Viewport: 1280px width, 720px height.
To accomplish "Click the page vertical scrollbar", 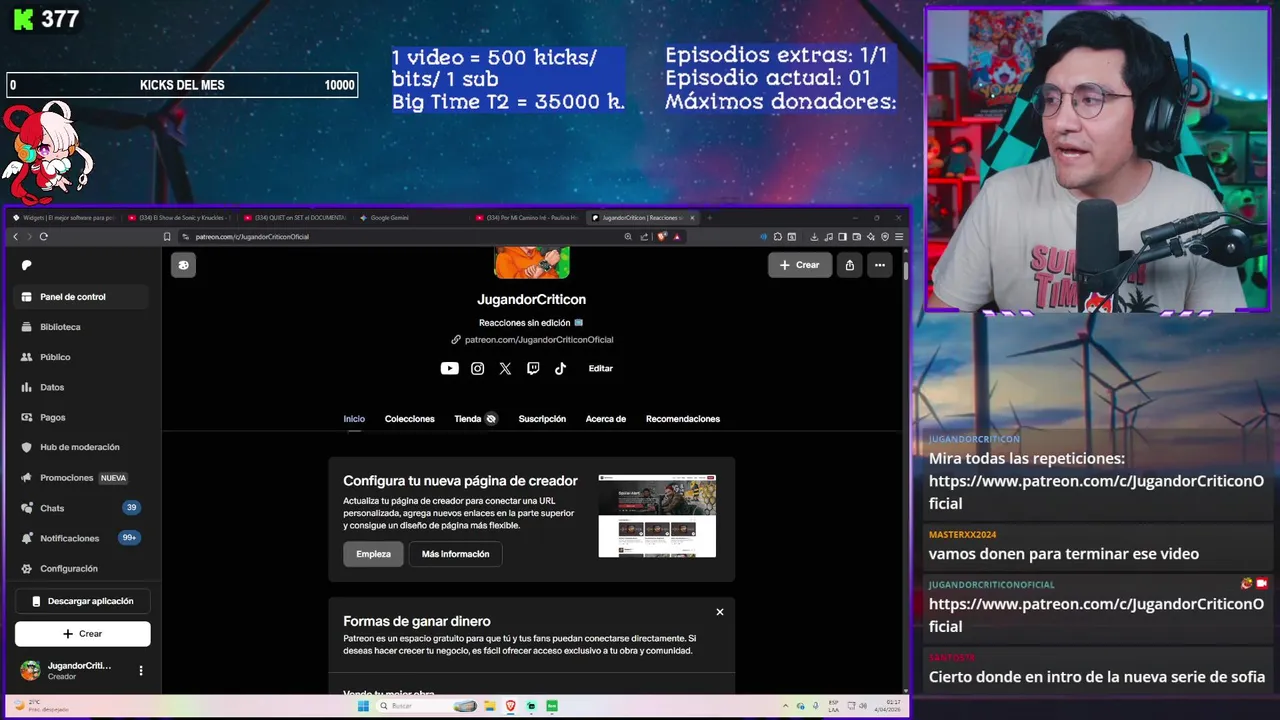I will coord(905,270).
